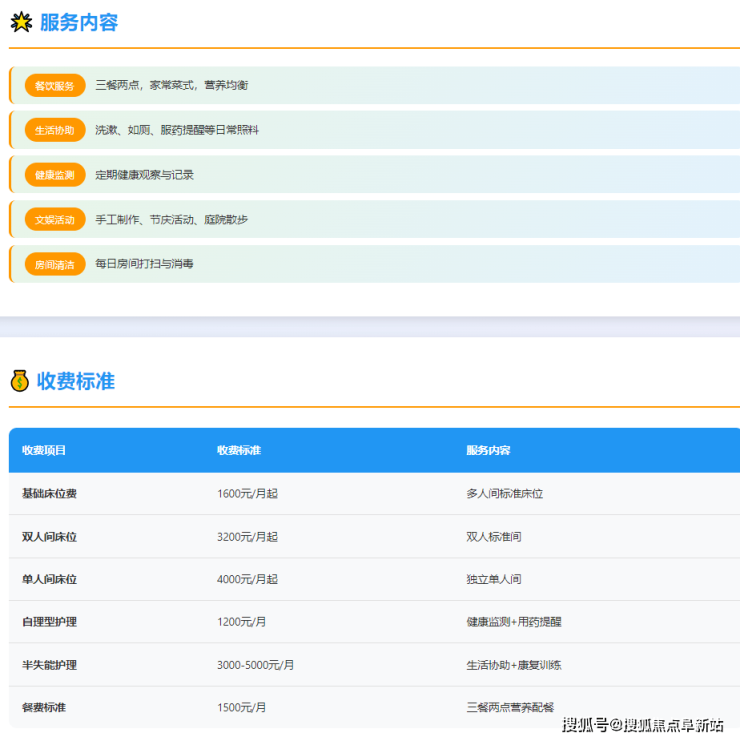Click the 健康监测 orange tag

(x=55, y=175)
